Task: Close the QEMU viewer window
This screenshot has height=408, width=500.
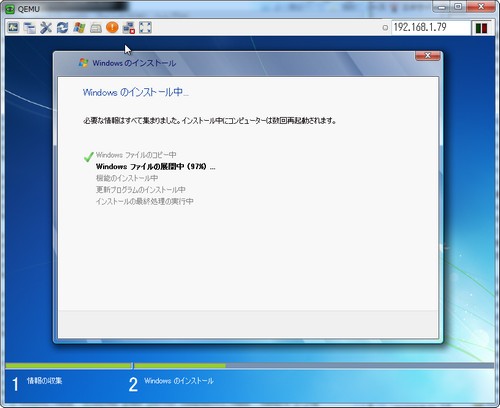Action: pos(481,7)
